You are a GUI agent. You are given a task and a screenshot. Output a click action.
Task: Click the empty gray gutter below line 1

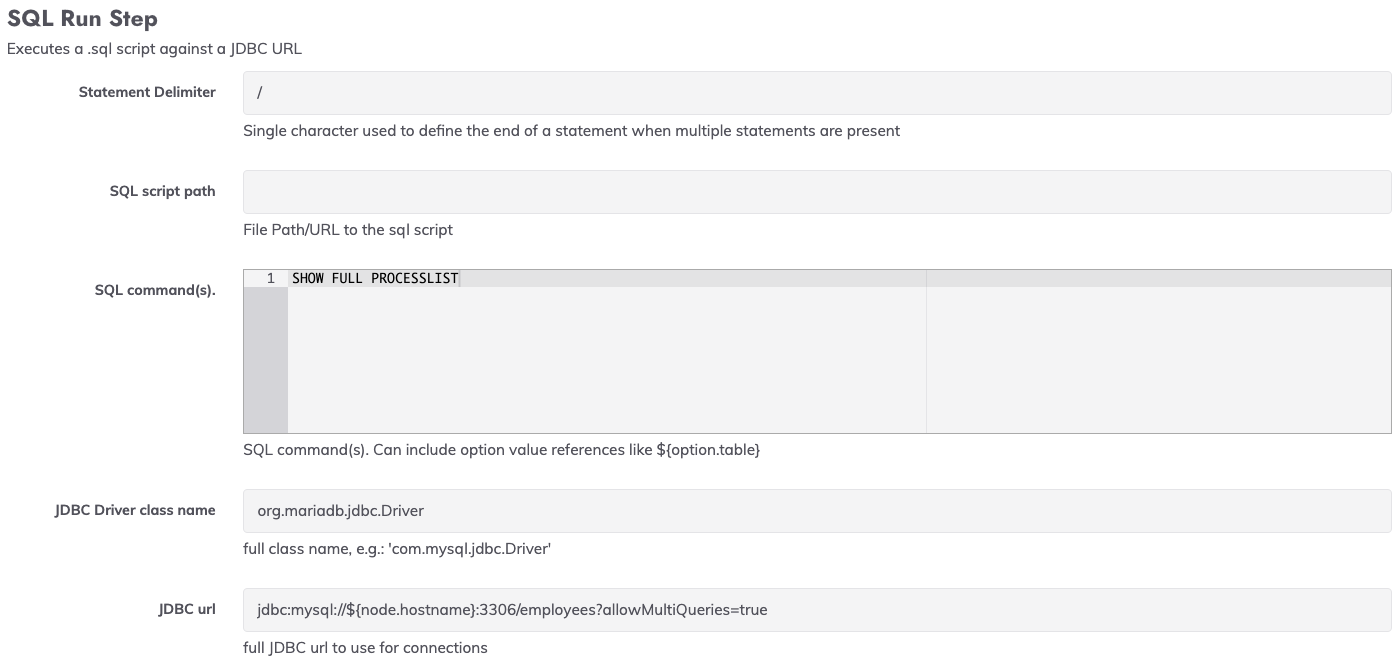point(266,360)
